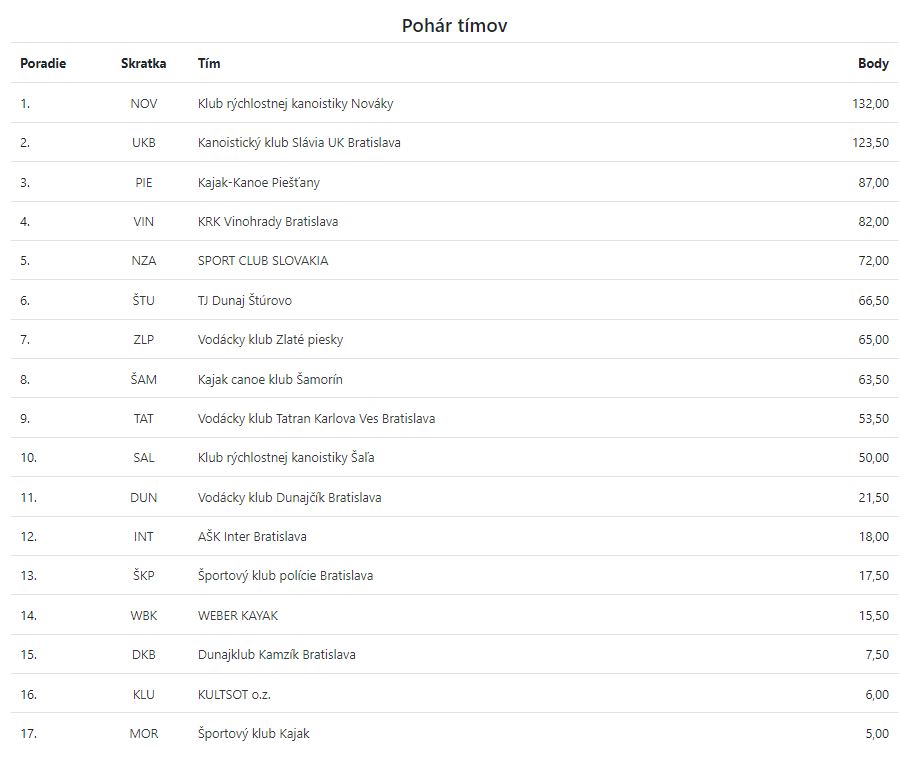Click the 50,00 points value

coord(874,458)
